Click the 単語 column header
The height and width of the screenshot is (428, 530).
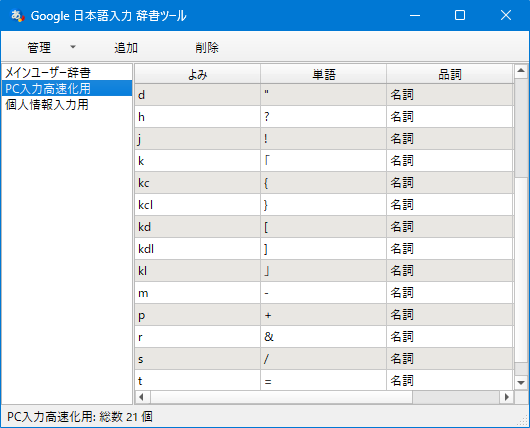tap(323, 74)
